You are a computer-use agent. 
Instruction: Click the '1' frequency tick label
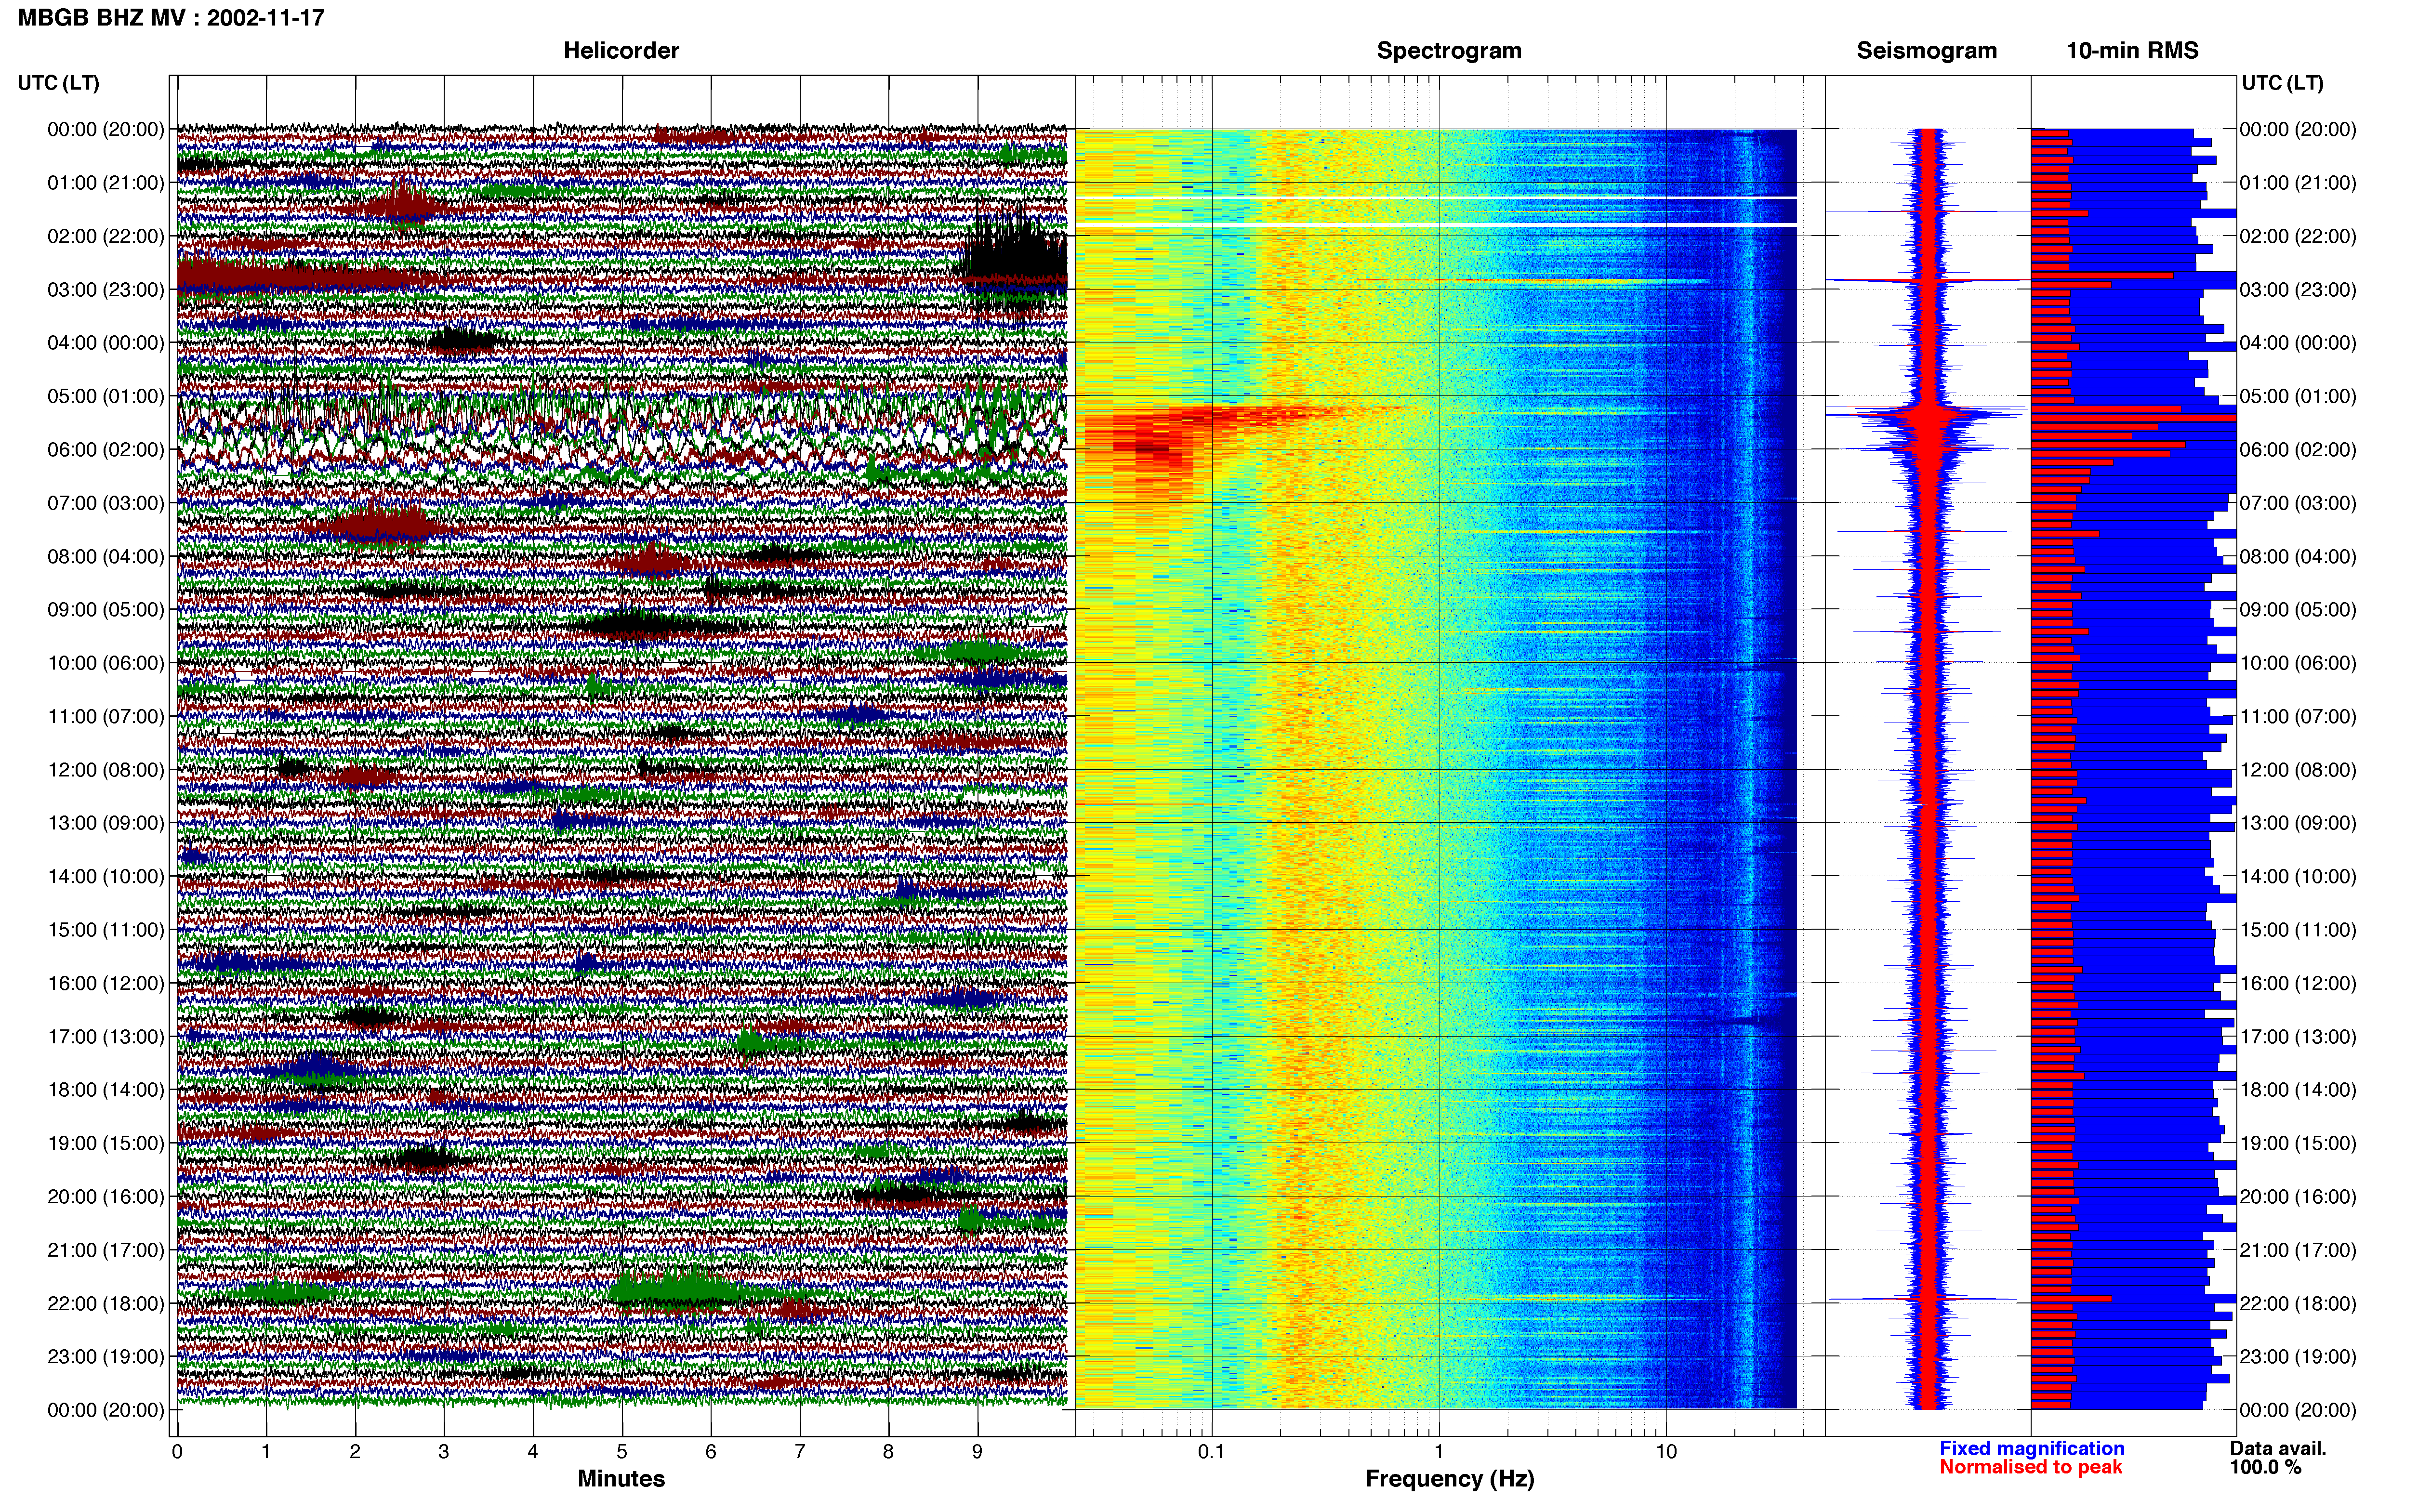pyautogui.click(x=1439, y=1451)
